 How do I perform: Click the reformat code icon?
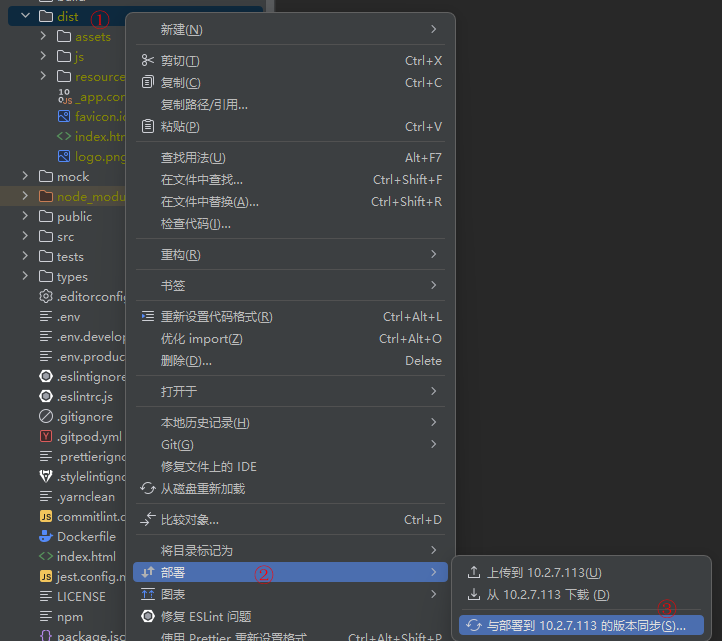coord(148,317)
